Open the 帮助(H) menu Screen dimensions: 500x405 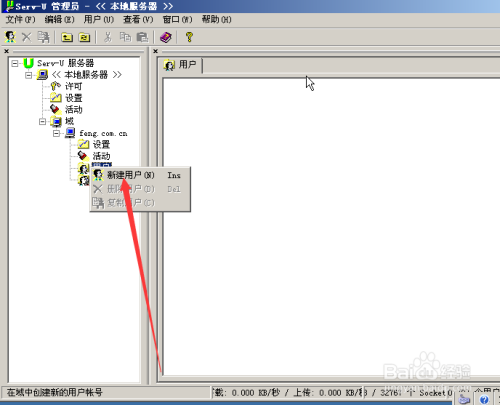pos(216,19)
